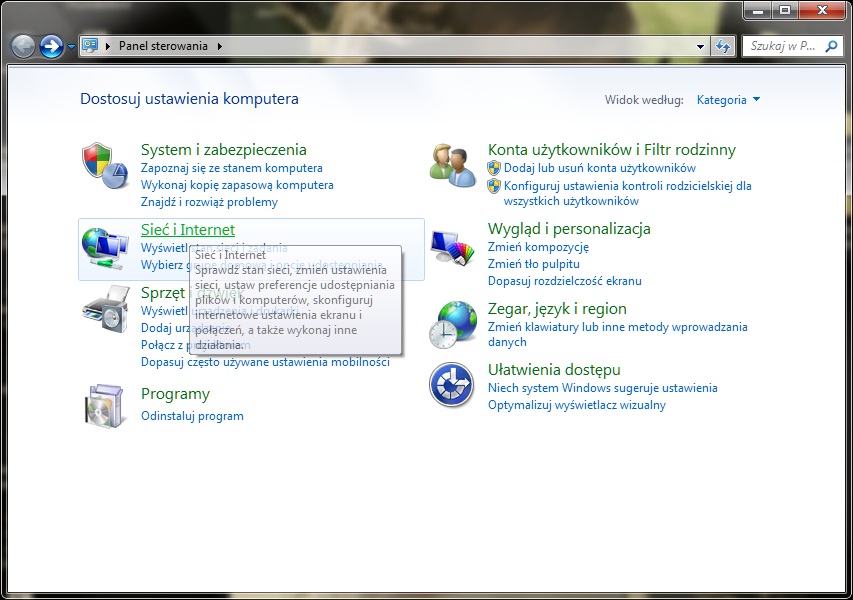Click Wykonaj kopię zapasową komputera
This screenshot has width=853, height=600.
[237, 185]
